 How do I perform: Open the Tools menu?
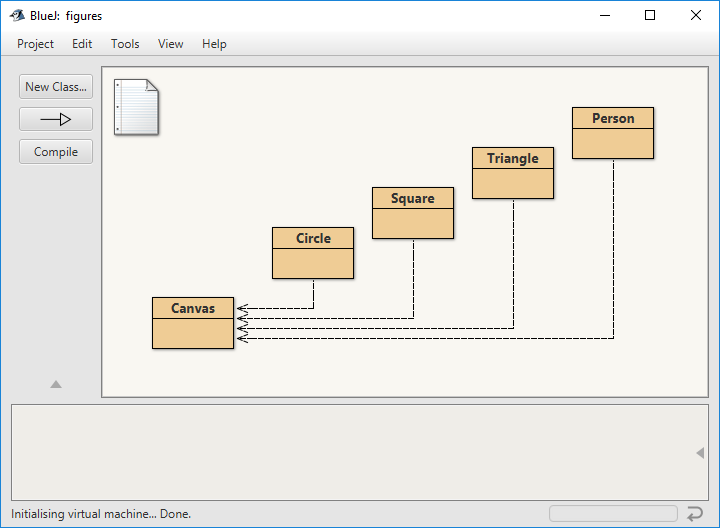125,44
